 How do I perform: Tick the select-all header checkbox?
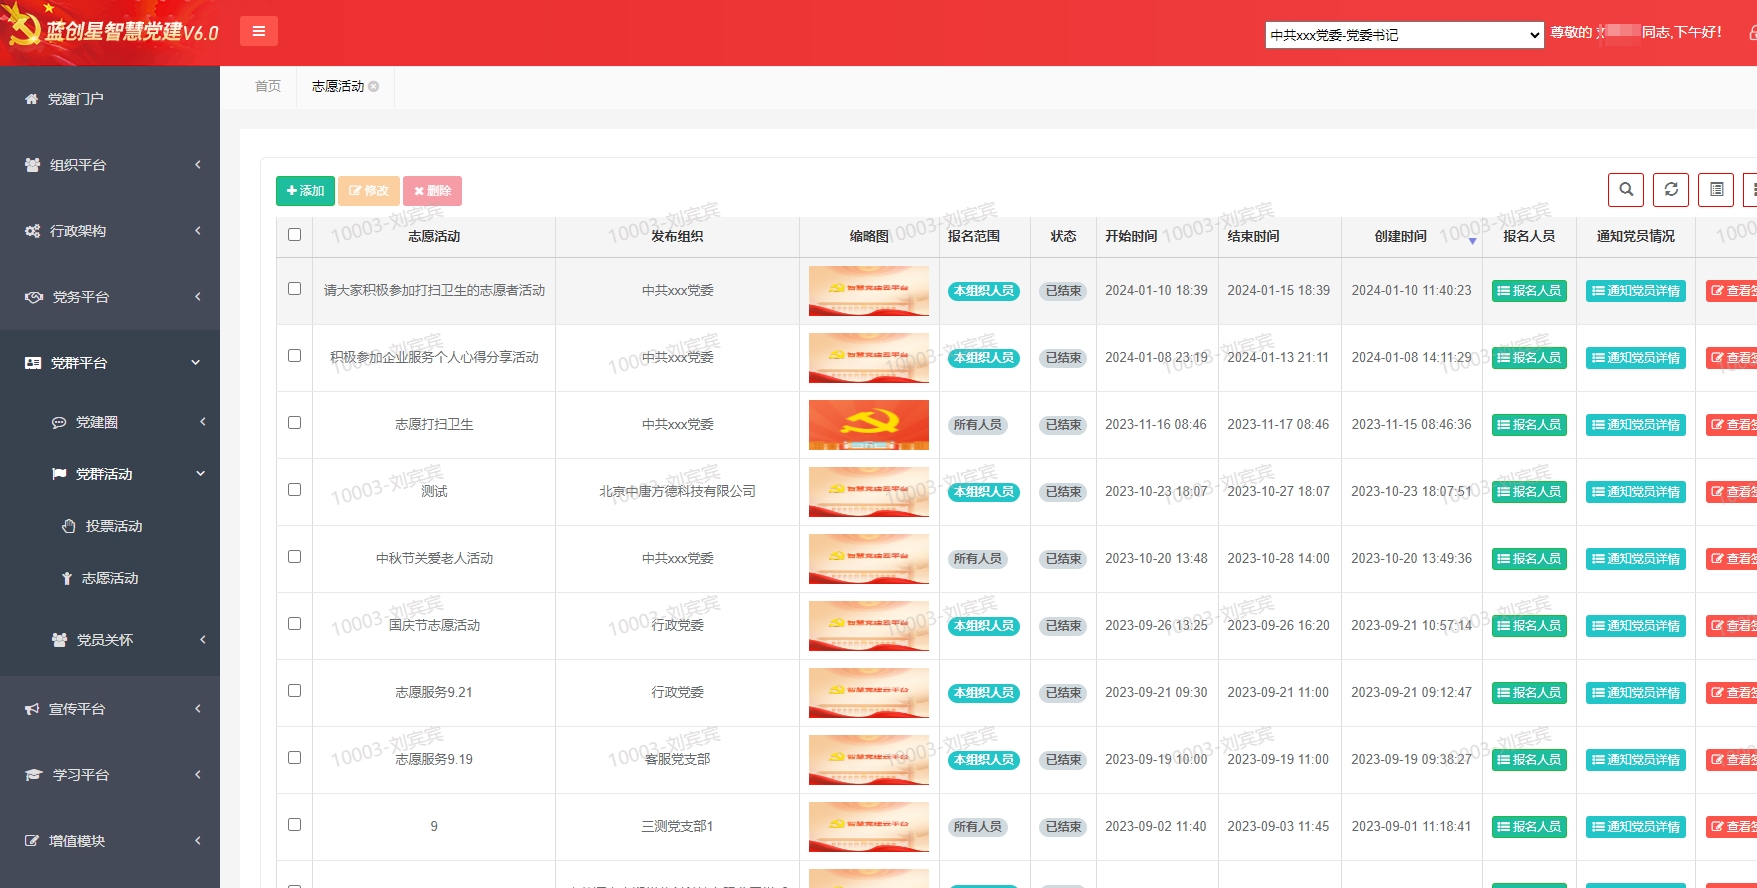[x=294, y=234]
